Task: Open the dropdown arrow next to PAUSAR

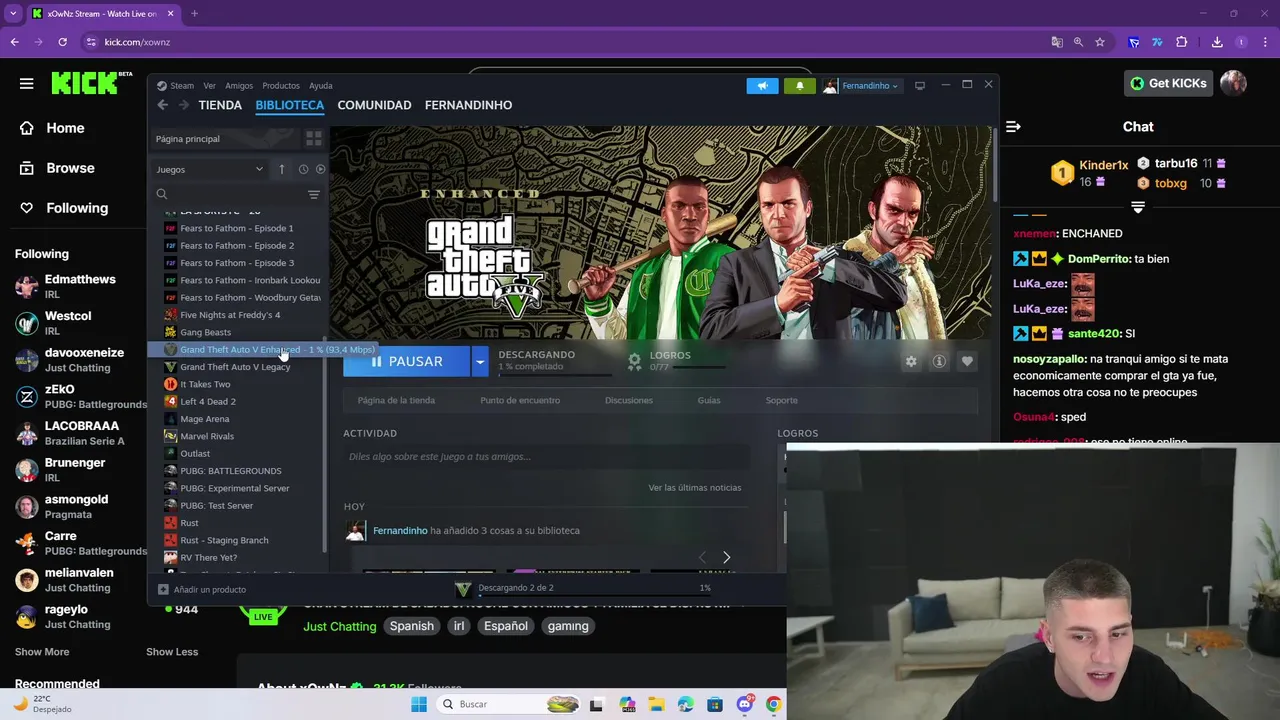Action: [x=480, y=361]
